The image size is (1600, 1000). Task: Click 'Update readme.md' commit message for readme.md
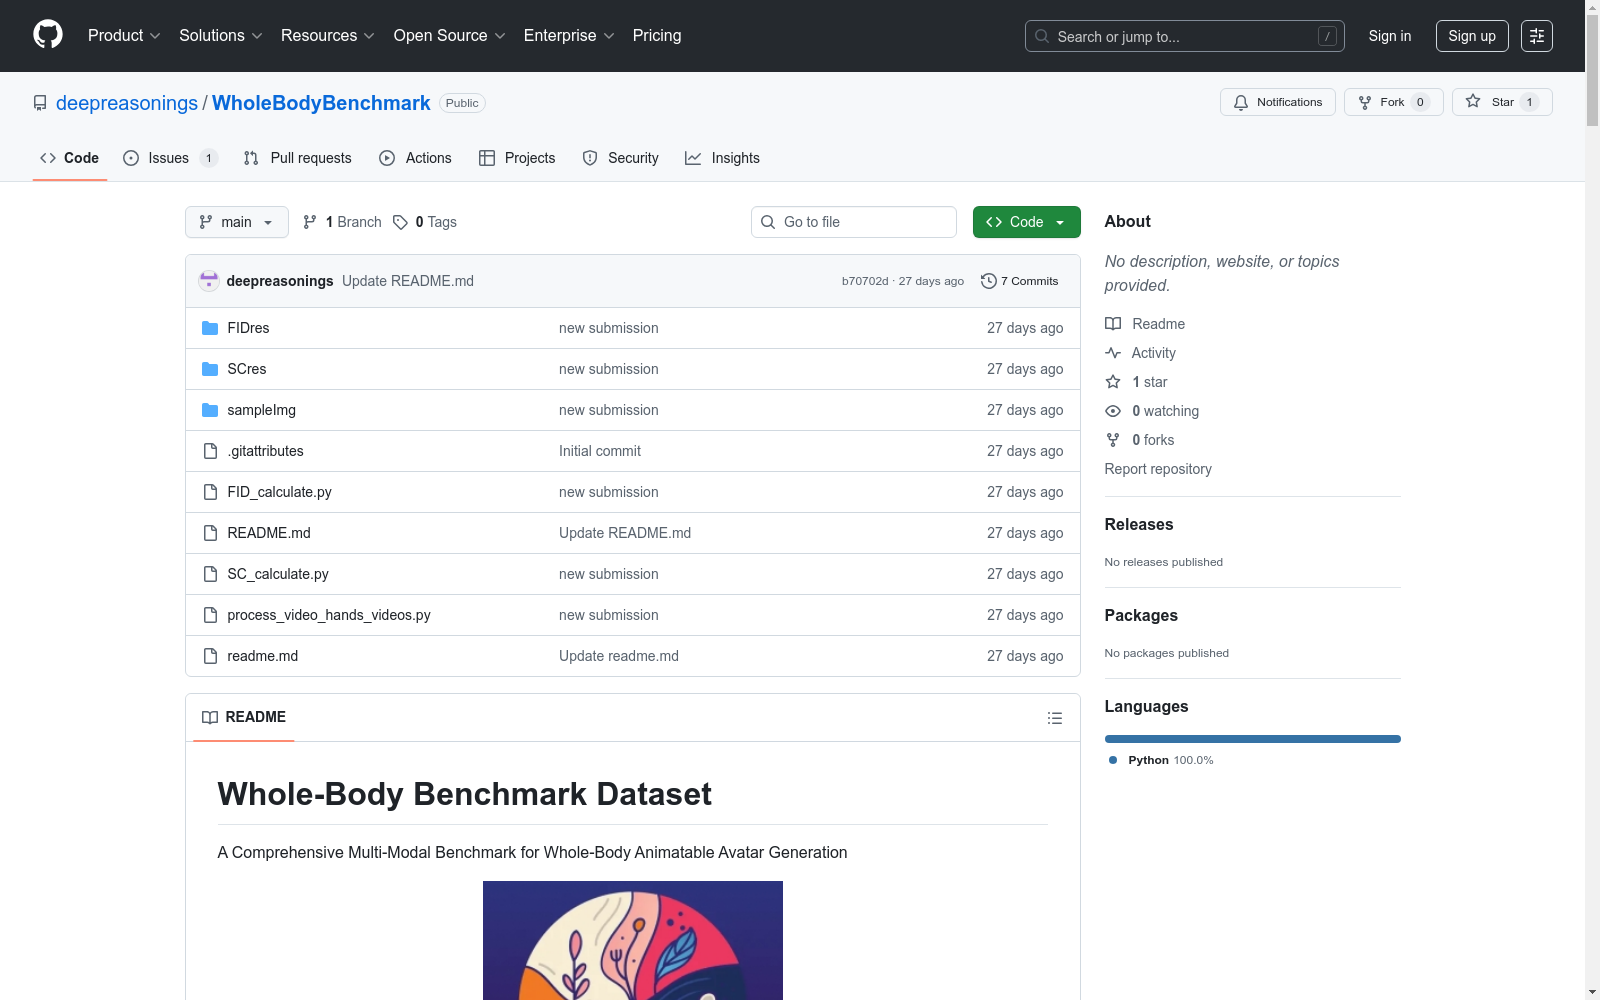(619, 656)
